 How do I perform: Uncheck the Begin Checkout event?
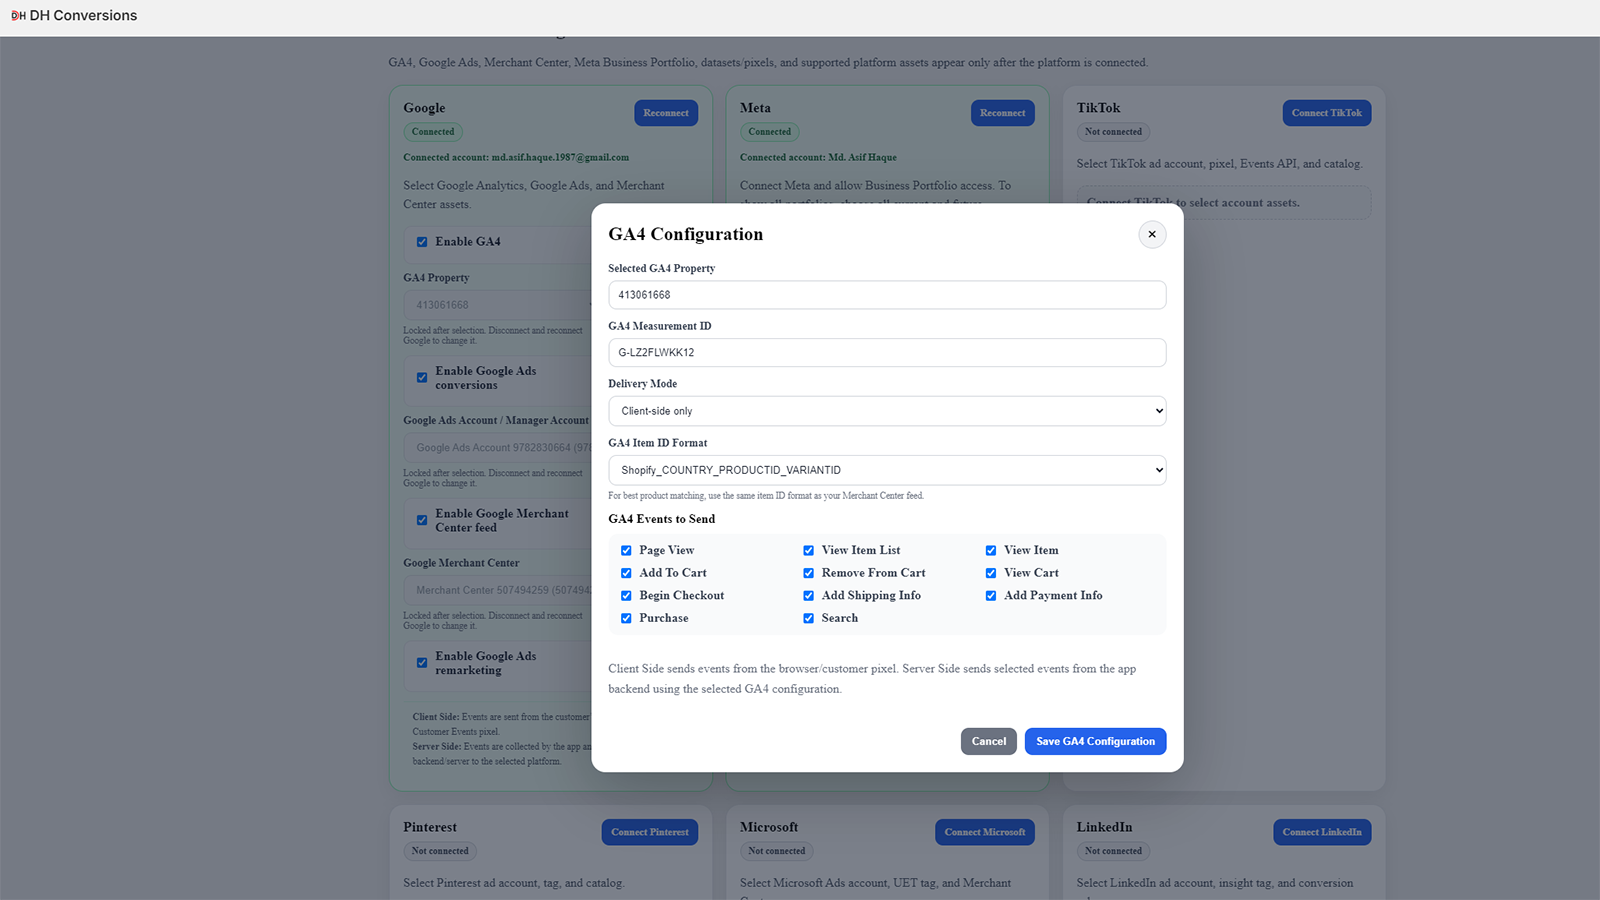626,596
